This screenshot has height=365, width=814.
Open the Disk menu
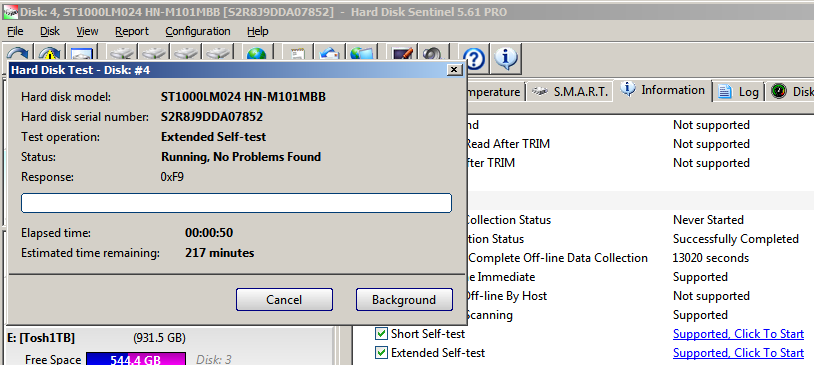pos(50,31)
